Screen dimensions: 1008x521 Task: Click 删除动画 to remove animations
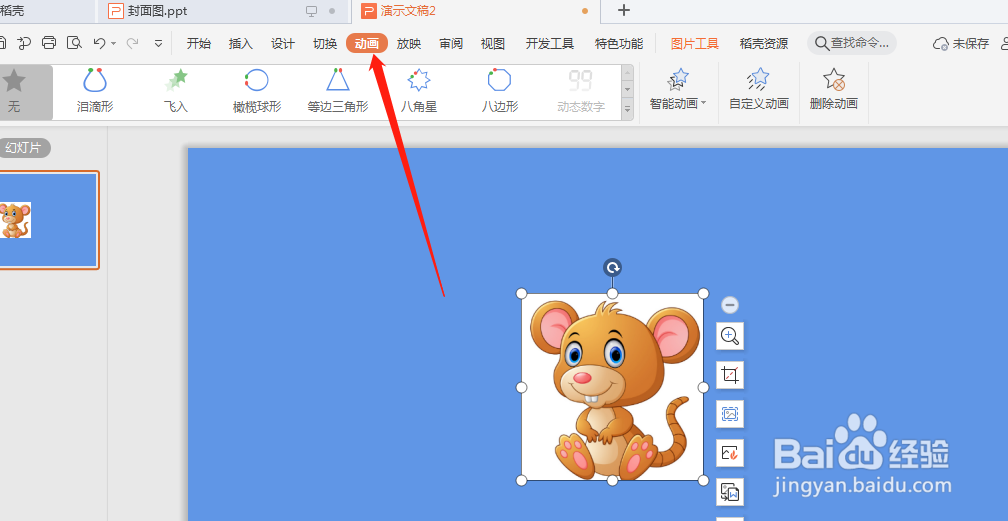(x=834, y=90)
